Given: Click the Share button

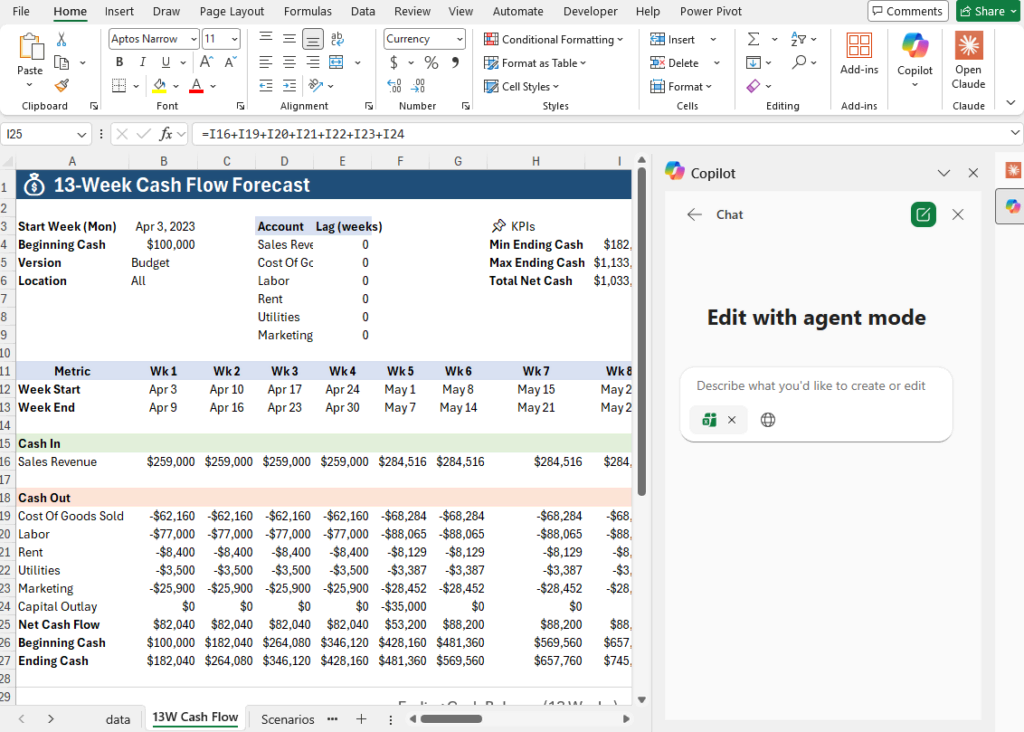Looking at the screenshot, I should coord(987,11).
